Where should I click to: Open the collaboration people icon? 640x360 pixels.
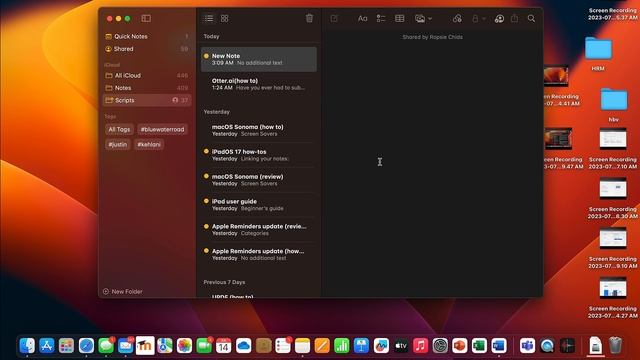pyautogui.click(x=499, y=18)
